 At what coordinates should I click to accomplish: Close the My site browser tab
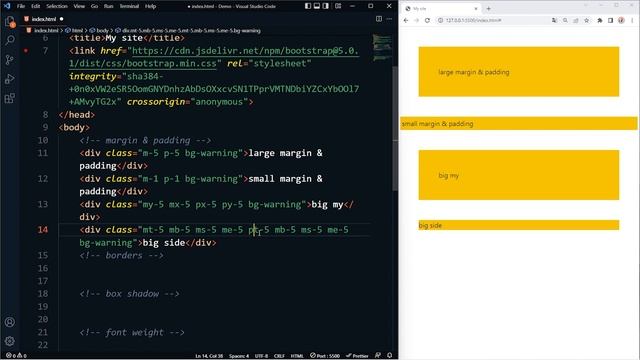point(476,9)
